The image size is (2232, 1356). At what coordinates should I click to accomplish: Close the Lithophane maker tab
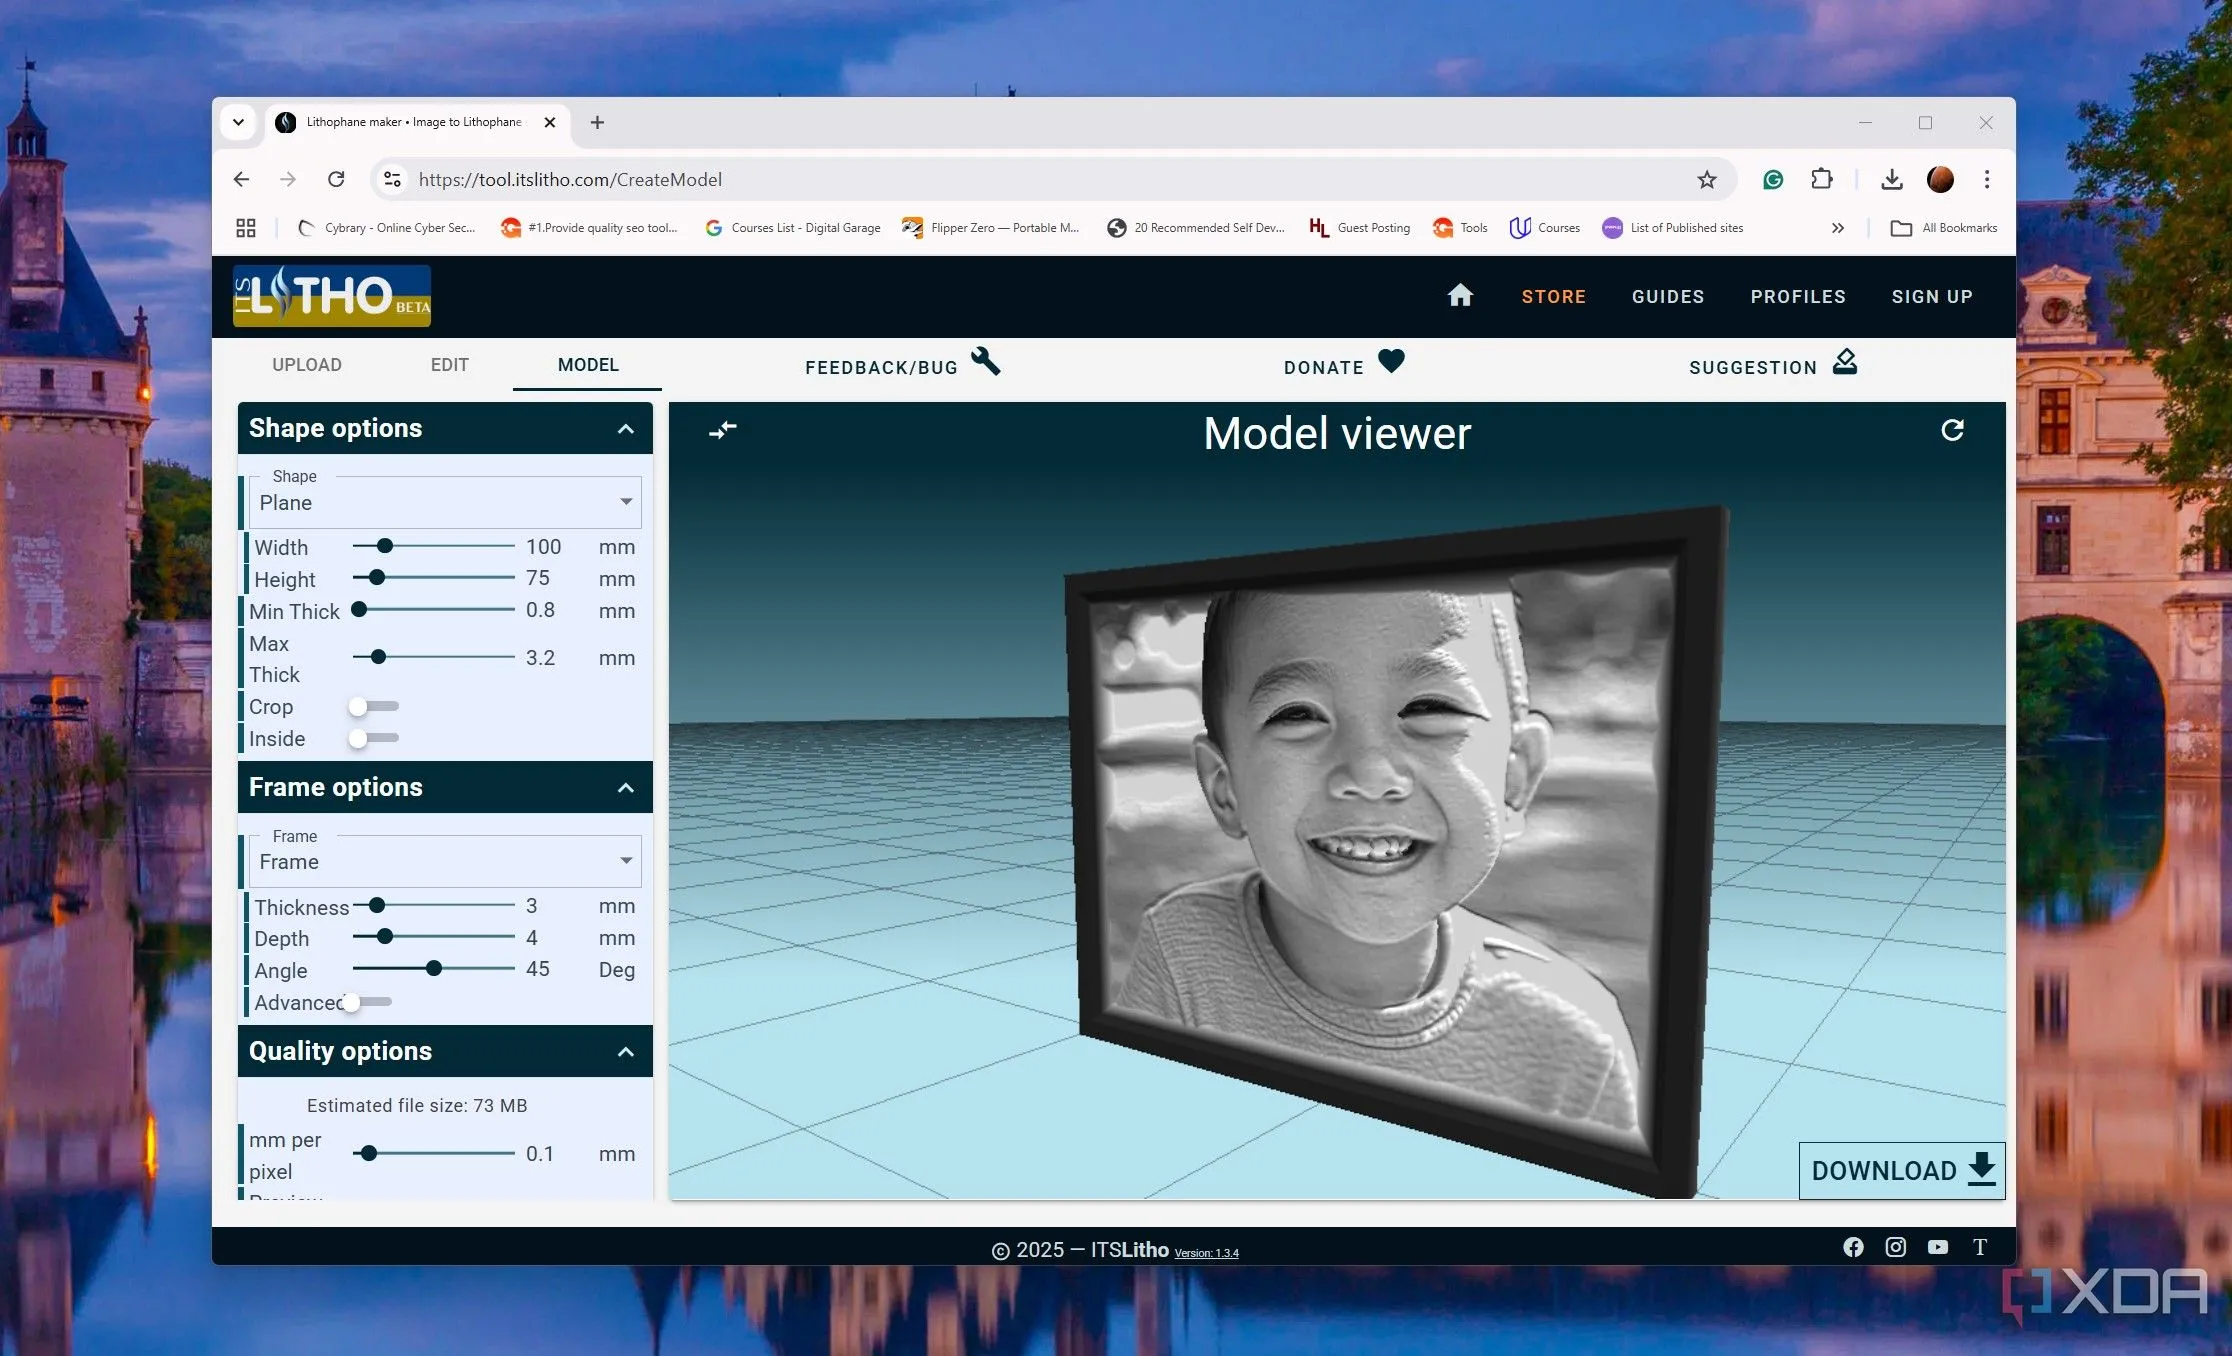(x=549, y=122)
